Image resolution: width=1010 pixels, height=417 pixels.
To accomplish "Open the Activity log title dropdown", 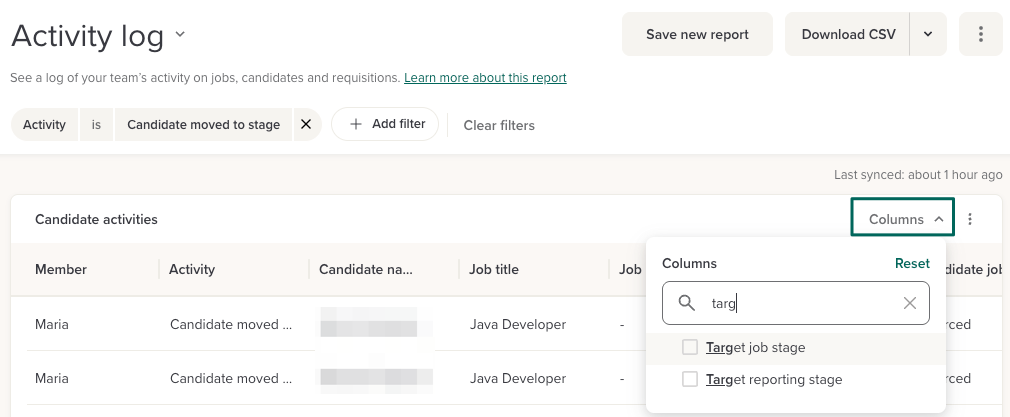I will [180, 35].
